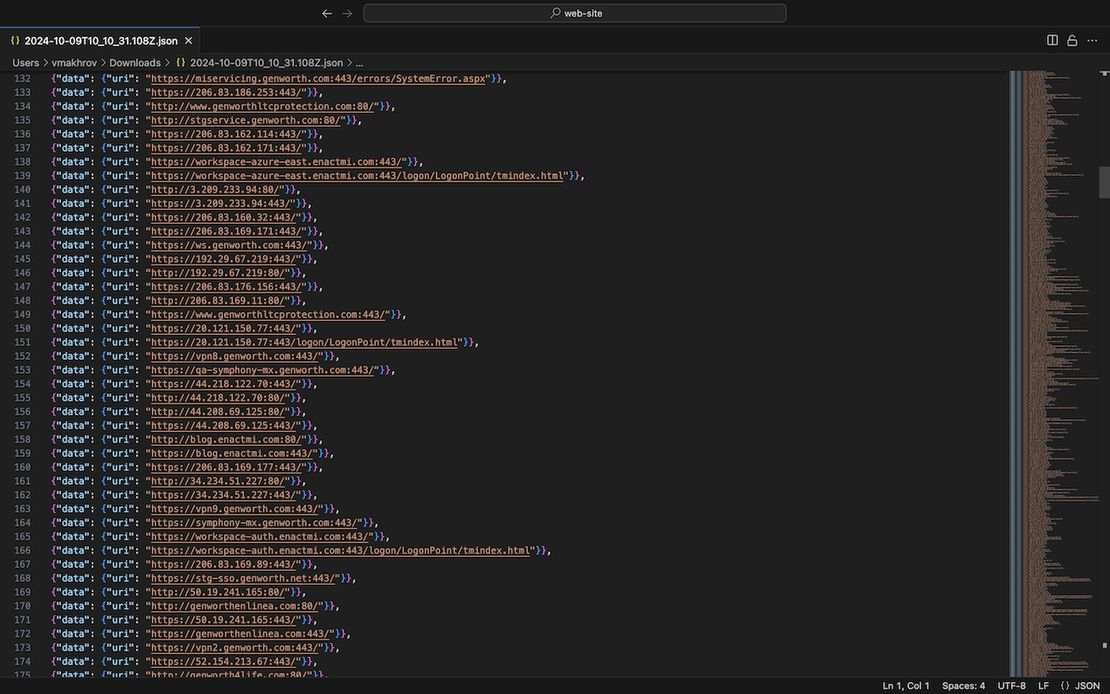Open the Downloads breadcrumb dropdown
This screenshot has height=694, width=1110.
tap(135, 62)
